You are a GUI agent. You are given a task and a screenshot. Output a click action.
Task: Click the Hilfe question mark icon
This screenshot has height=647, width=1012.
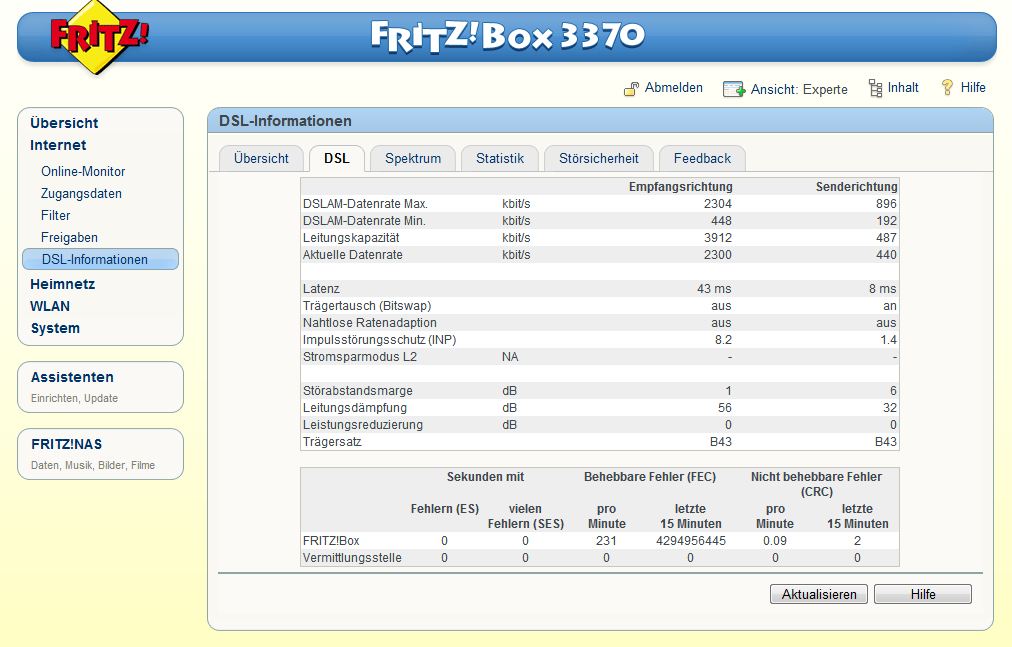tap(947, 87)
